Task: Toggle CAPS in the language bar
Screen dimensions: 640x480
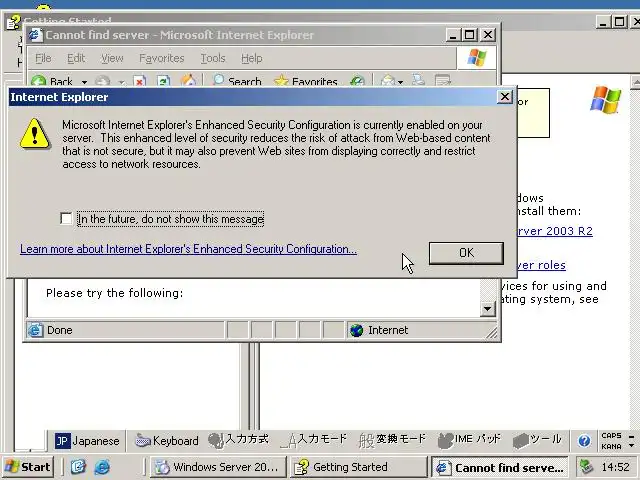Action: click(x=611, y=436)
